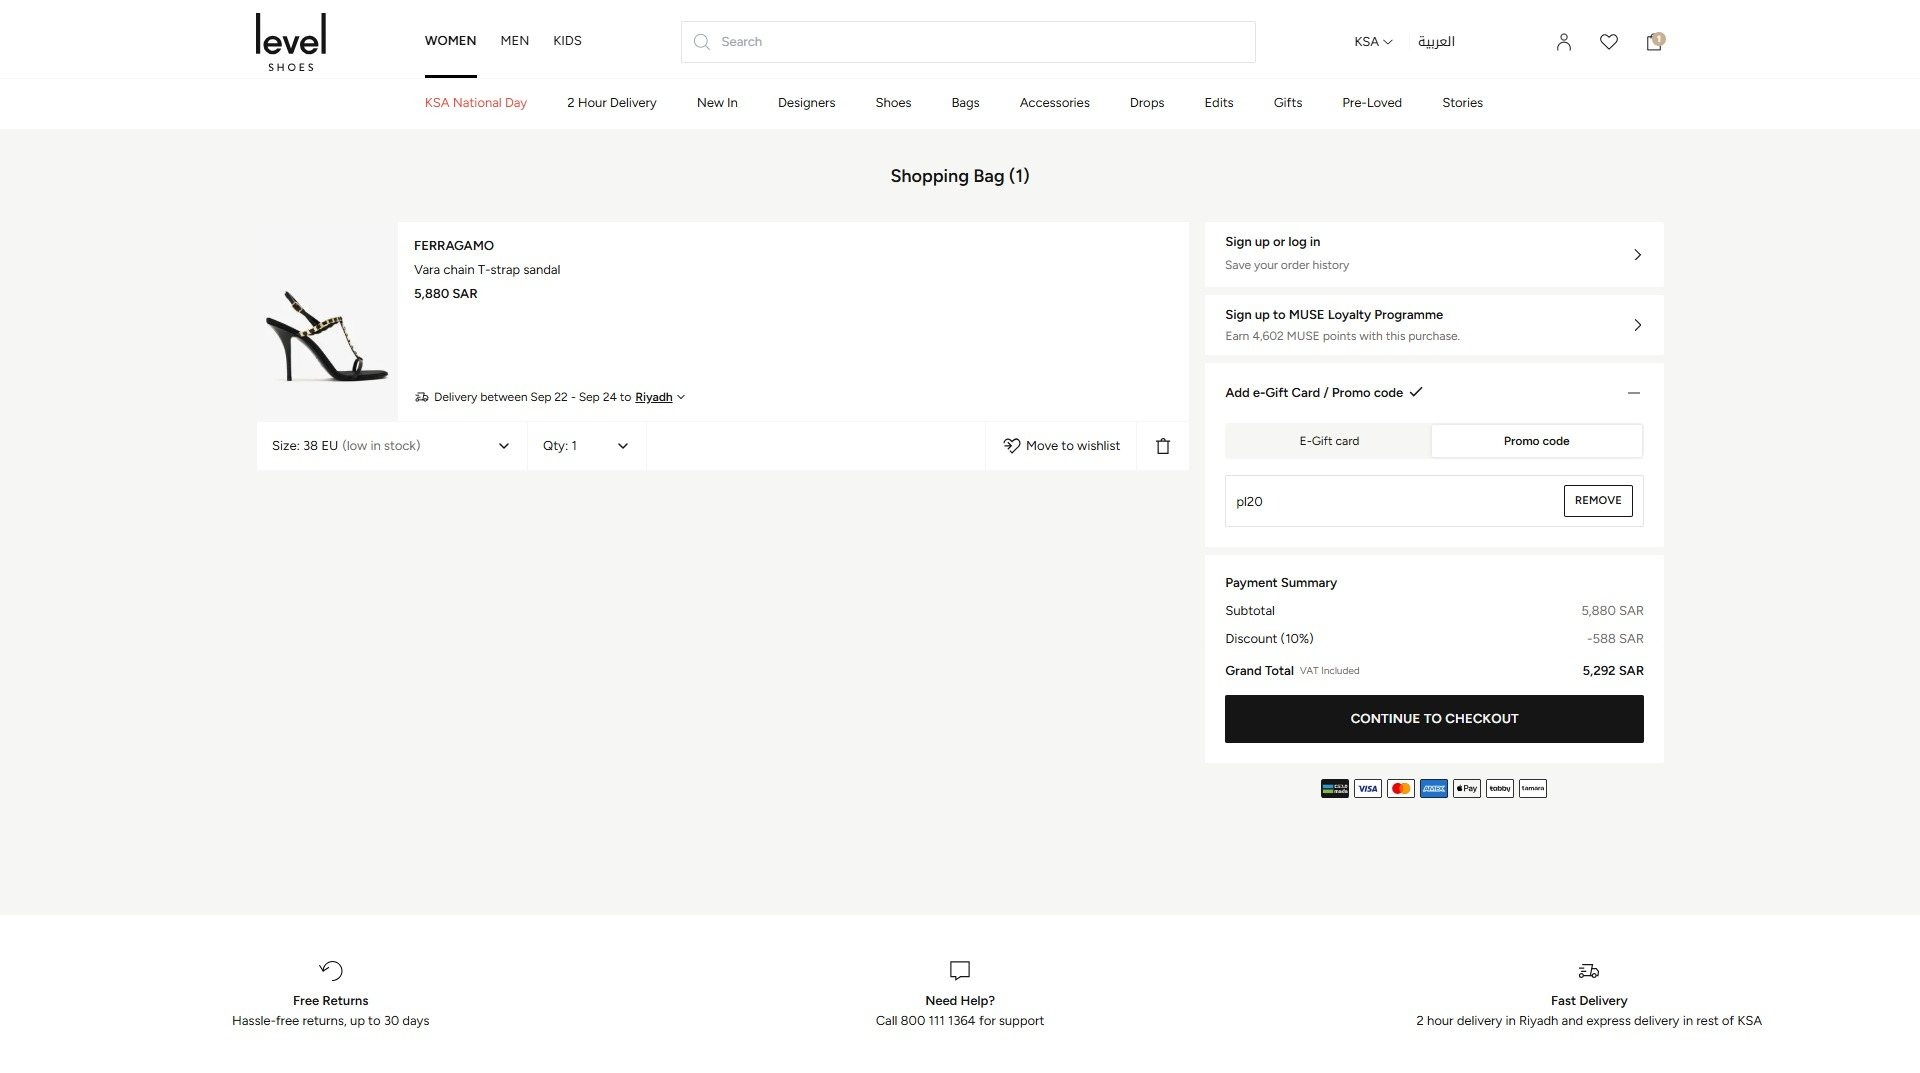Click the Free Returns arrow icon
The image size is (1920, 1073).
coord(331,971)
